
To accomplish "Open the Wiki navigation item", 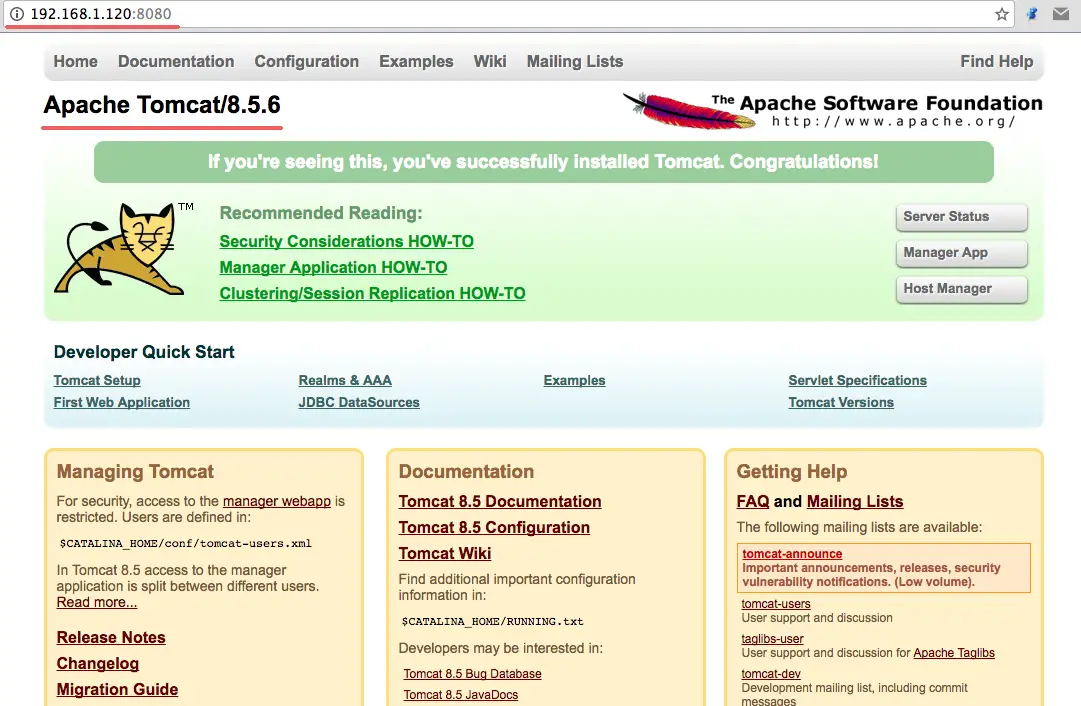I will click(490, 61).
